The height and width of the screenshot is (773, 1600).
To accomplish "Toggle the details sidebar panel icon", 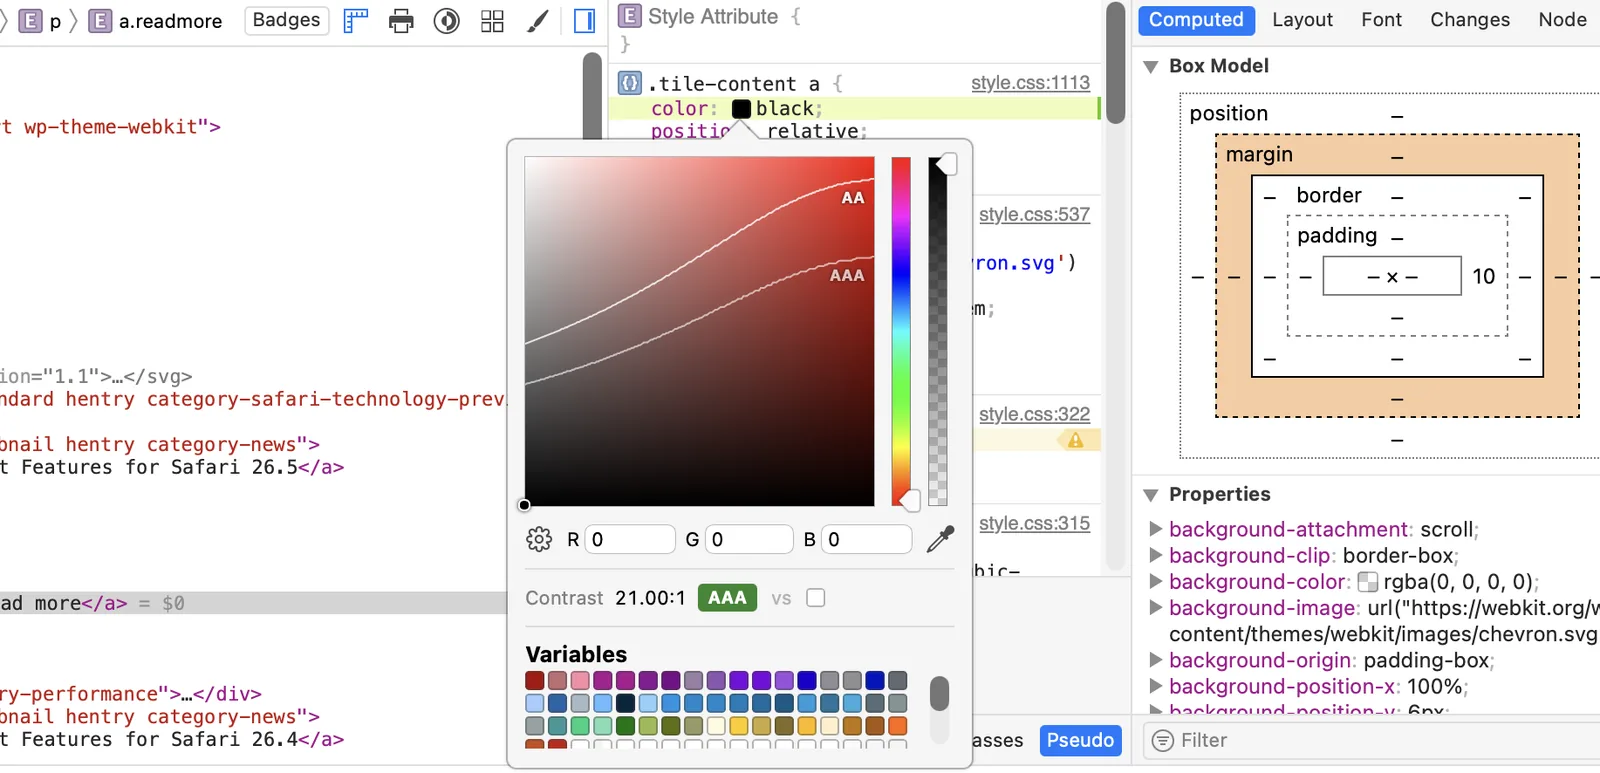I will click(585, 20).
